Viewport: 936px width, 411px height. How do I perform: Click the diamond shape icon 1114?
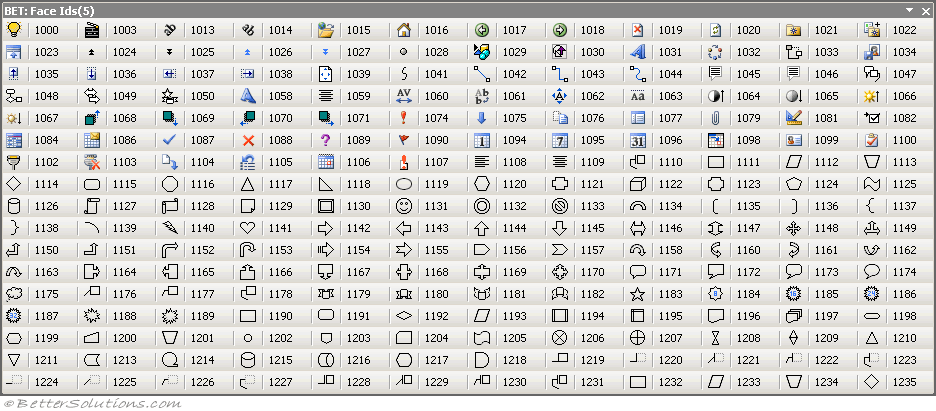point(13,184)
